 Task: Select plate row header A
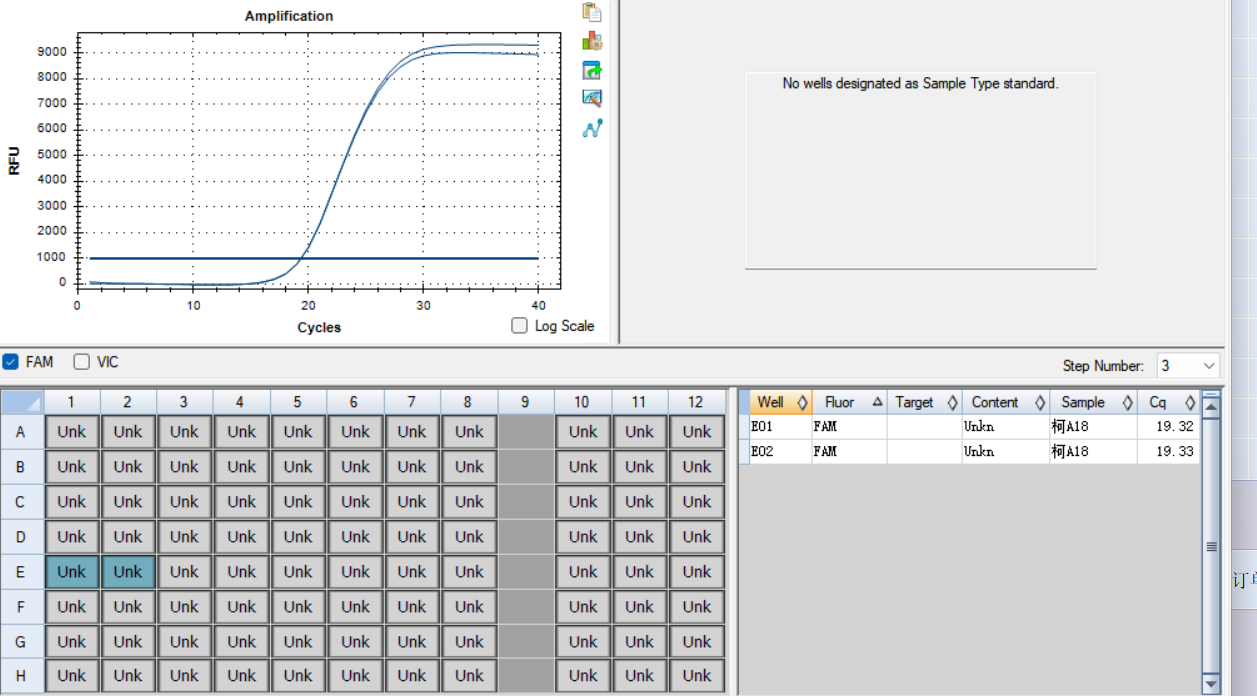tap(22, 432)
